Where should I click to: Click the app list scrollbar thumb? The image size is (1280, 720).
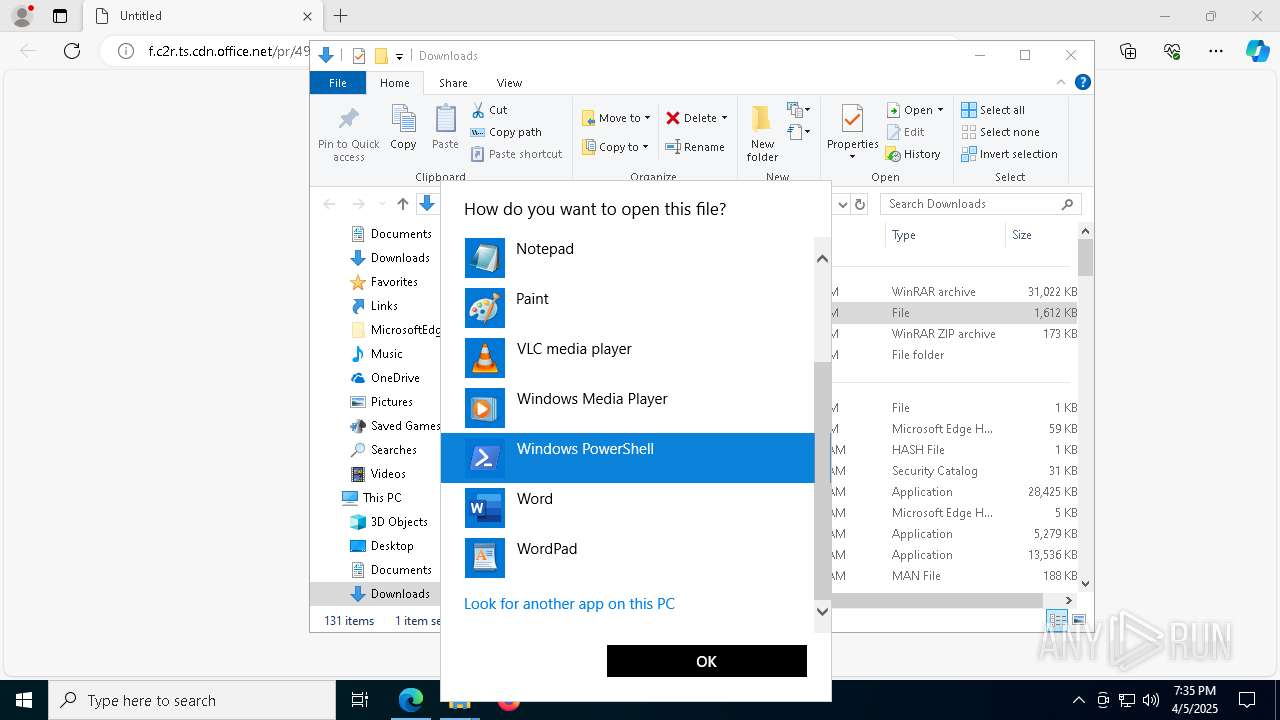pyautogui.click(x=823, y=480)
